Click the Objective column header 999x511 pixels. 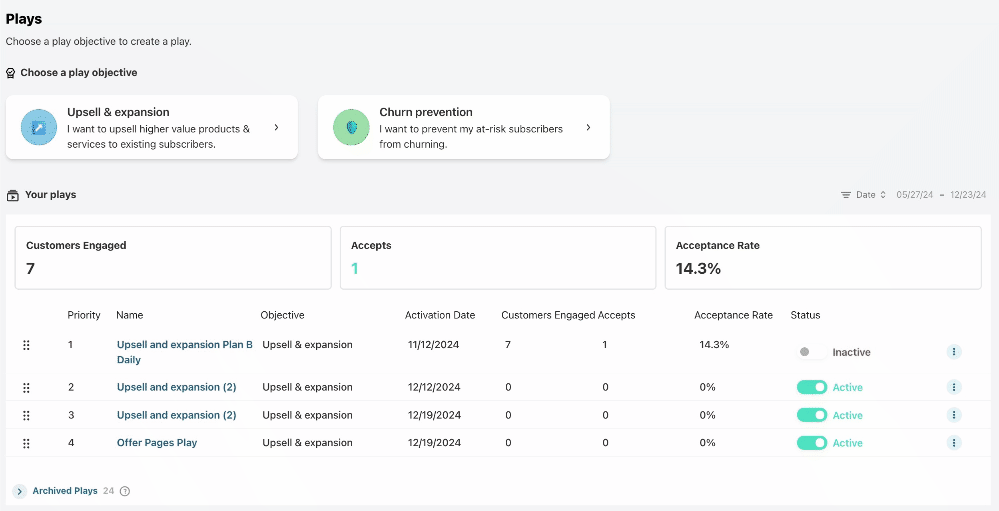(x=282, y=315)
